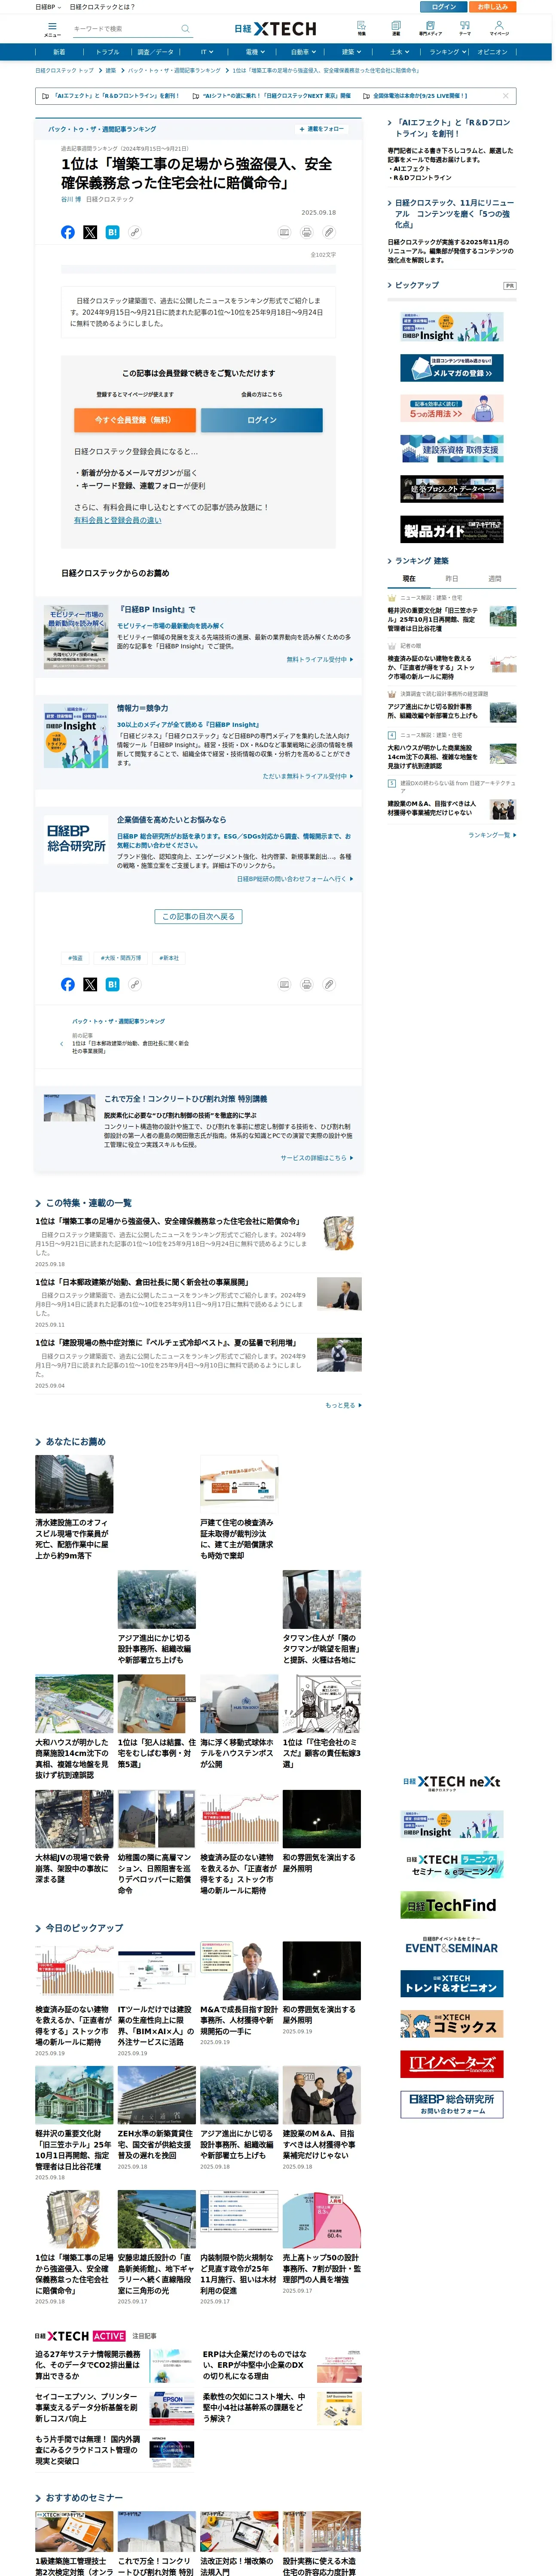Click 今すぐ会員登録（無料） button
556x2576 pixels.
[x=134, y=420]
